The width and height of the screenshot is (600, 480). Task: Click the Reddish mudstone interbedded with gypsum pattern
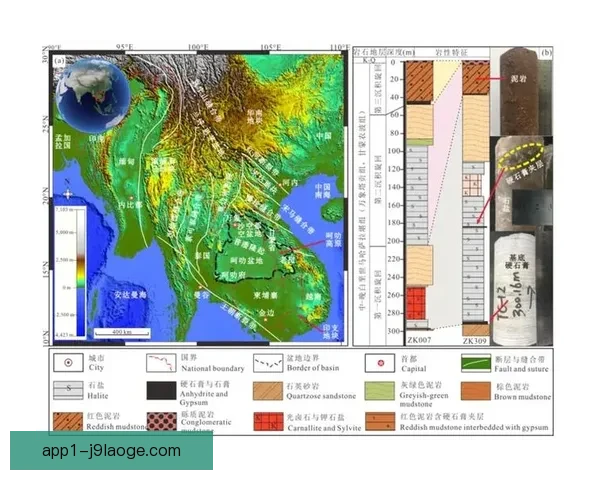(380, 421)
